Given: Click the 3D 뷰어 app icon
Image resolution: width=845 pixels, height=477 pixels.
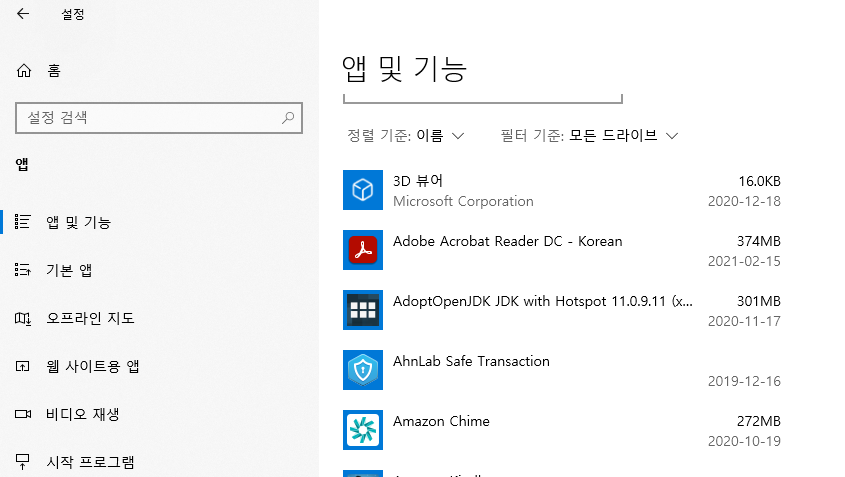Looking at the screenshot, I should 363,190.
